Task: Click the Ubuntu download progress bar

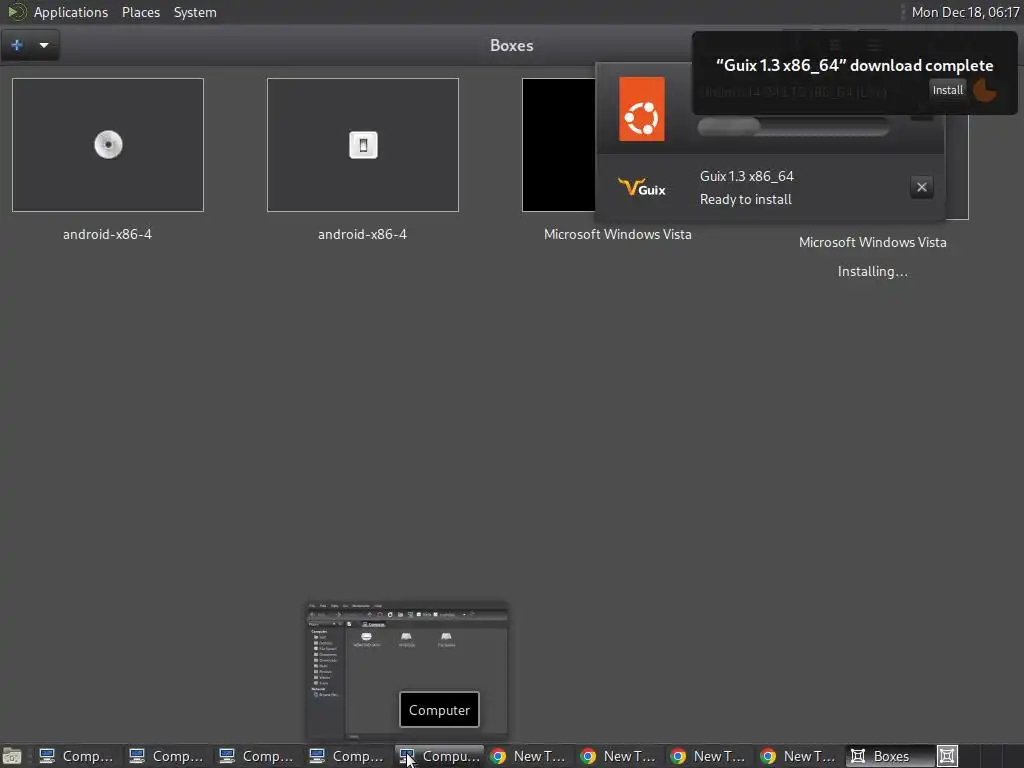Action: coord(793,127)
